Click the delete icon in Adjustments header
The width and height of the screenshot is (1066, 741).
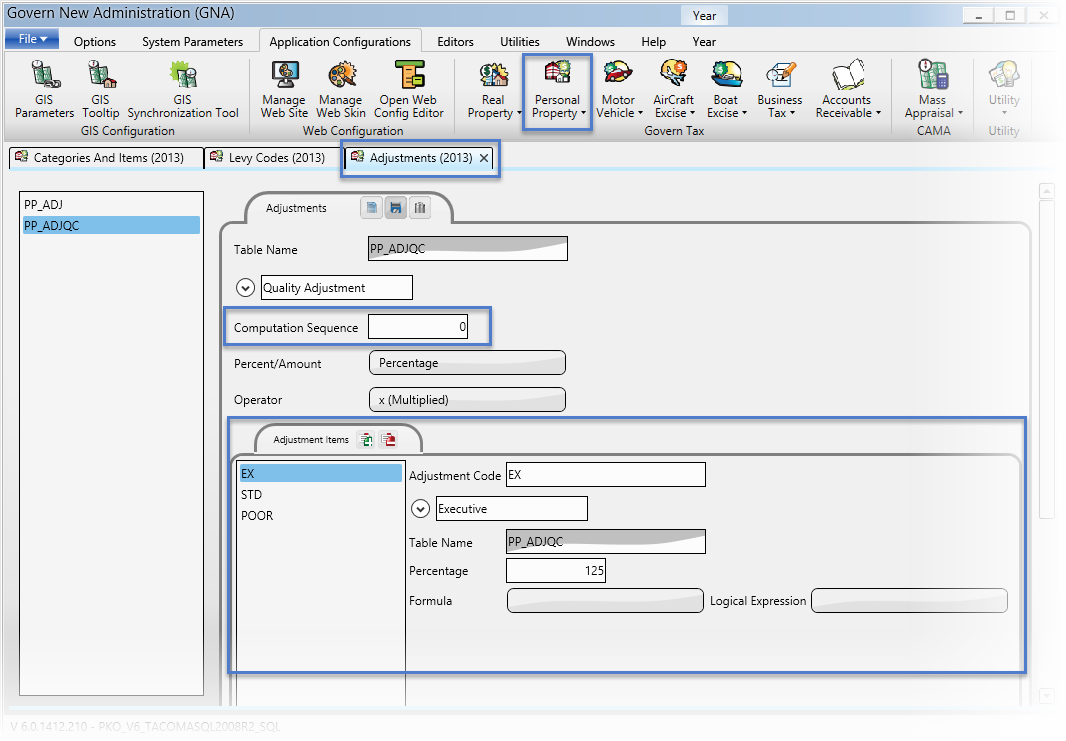pyautogui.click(x=420, y=208)
